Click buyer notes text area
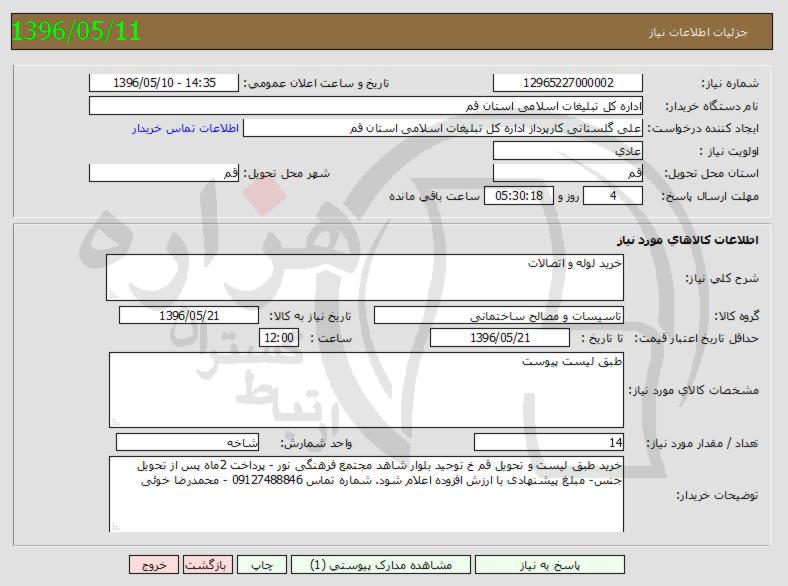This screenshot has width=788, height=586. click(x=366, y=495)
